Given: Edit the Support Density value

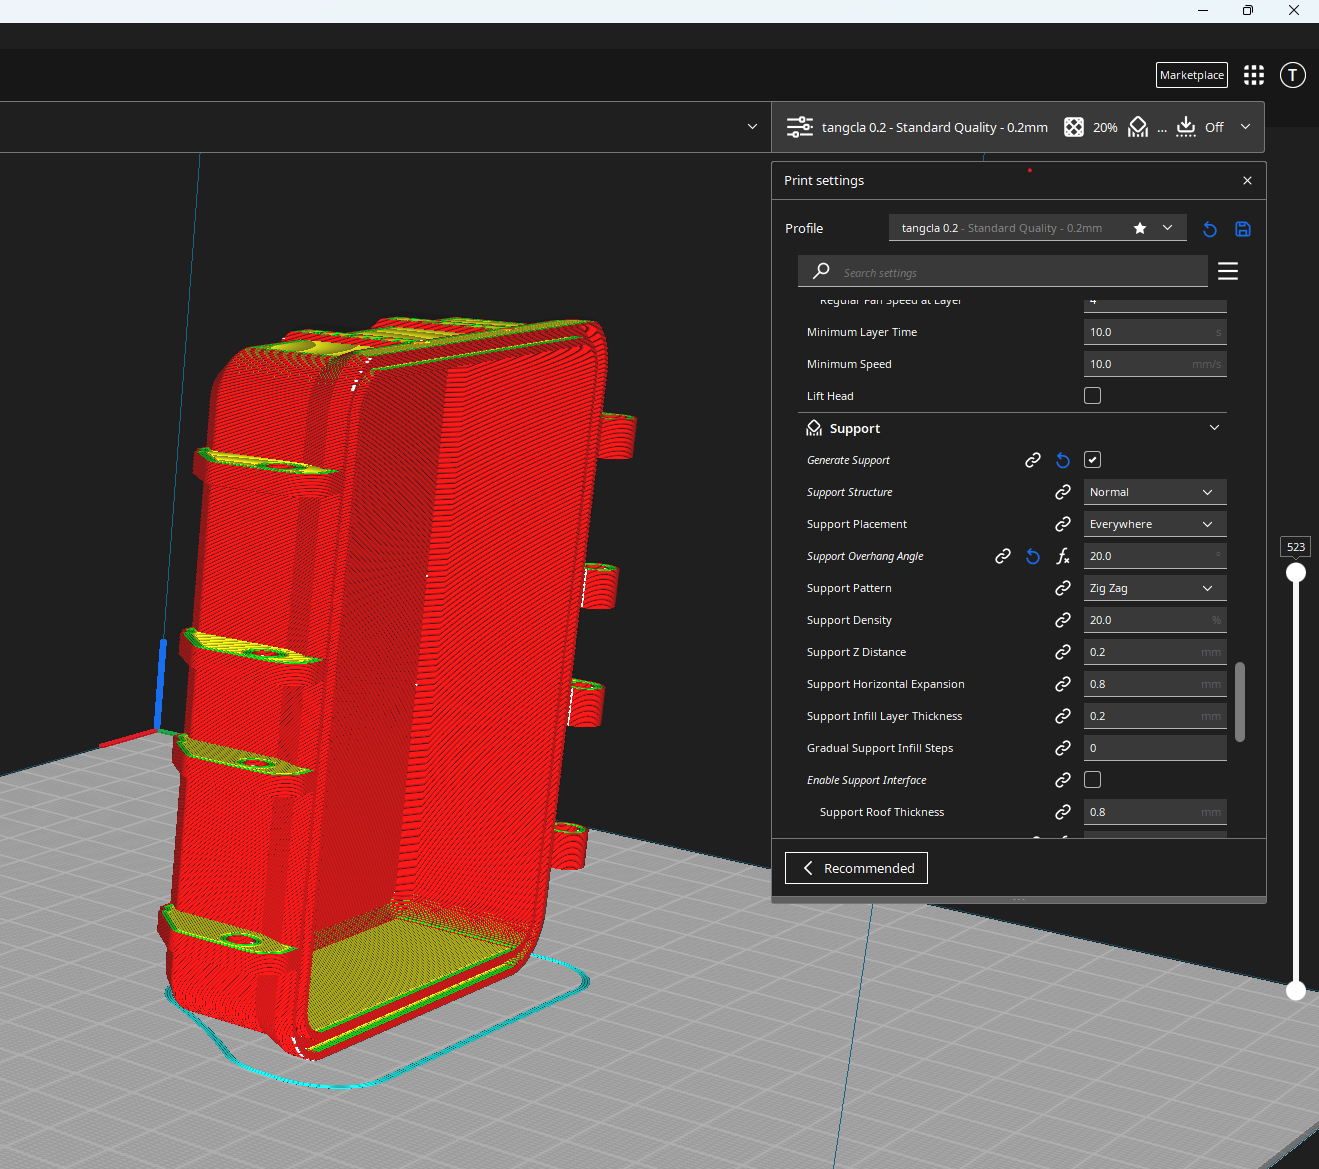Looking at the screenshot, I should point(1155,620).
